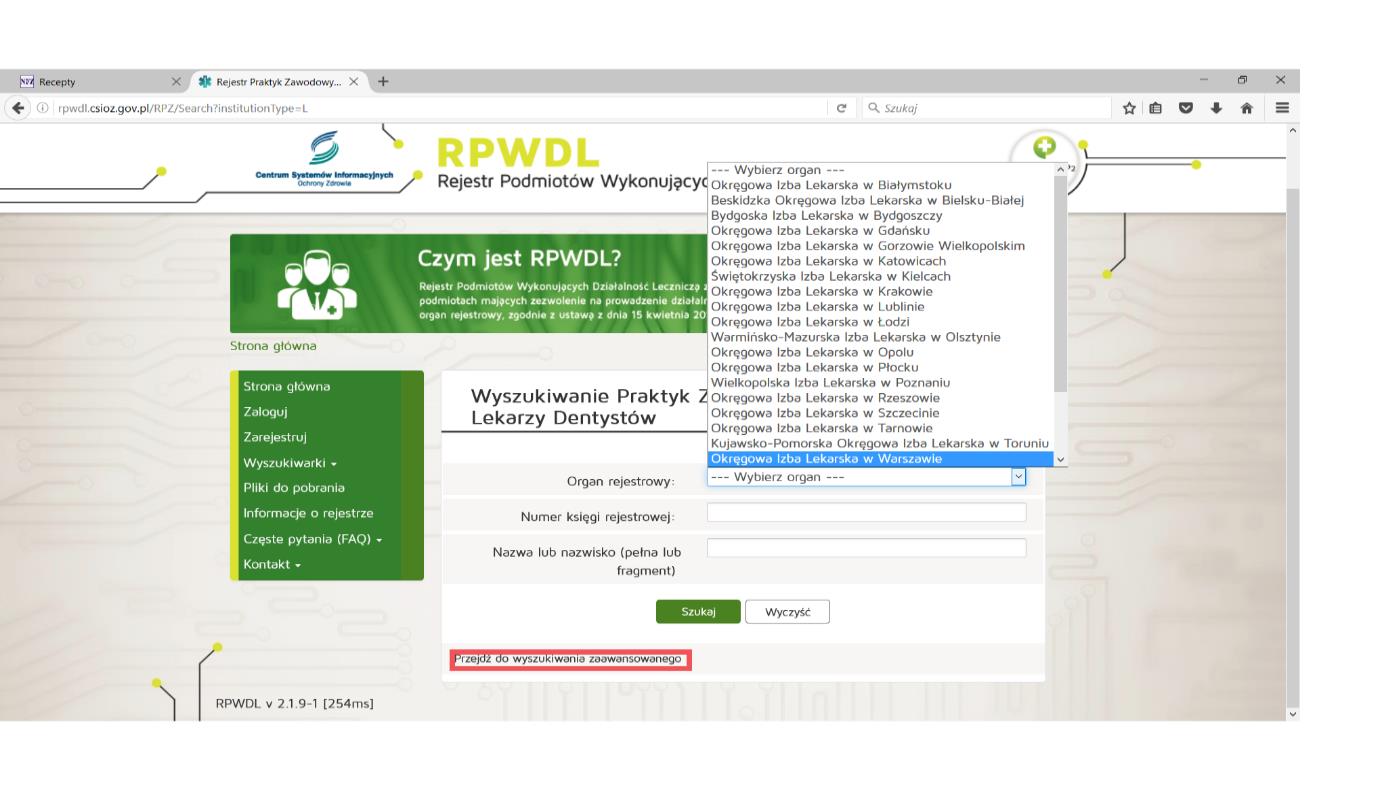Expand Częste pytania (FAQ) submenu
The image size is (1384, 785).
pos(313,539)
